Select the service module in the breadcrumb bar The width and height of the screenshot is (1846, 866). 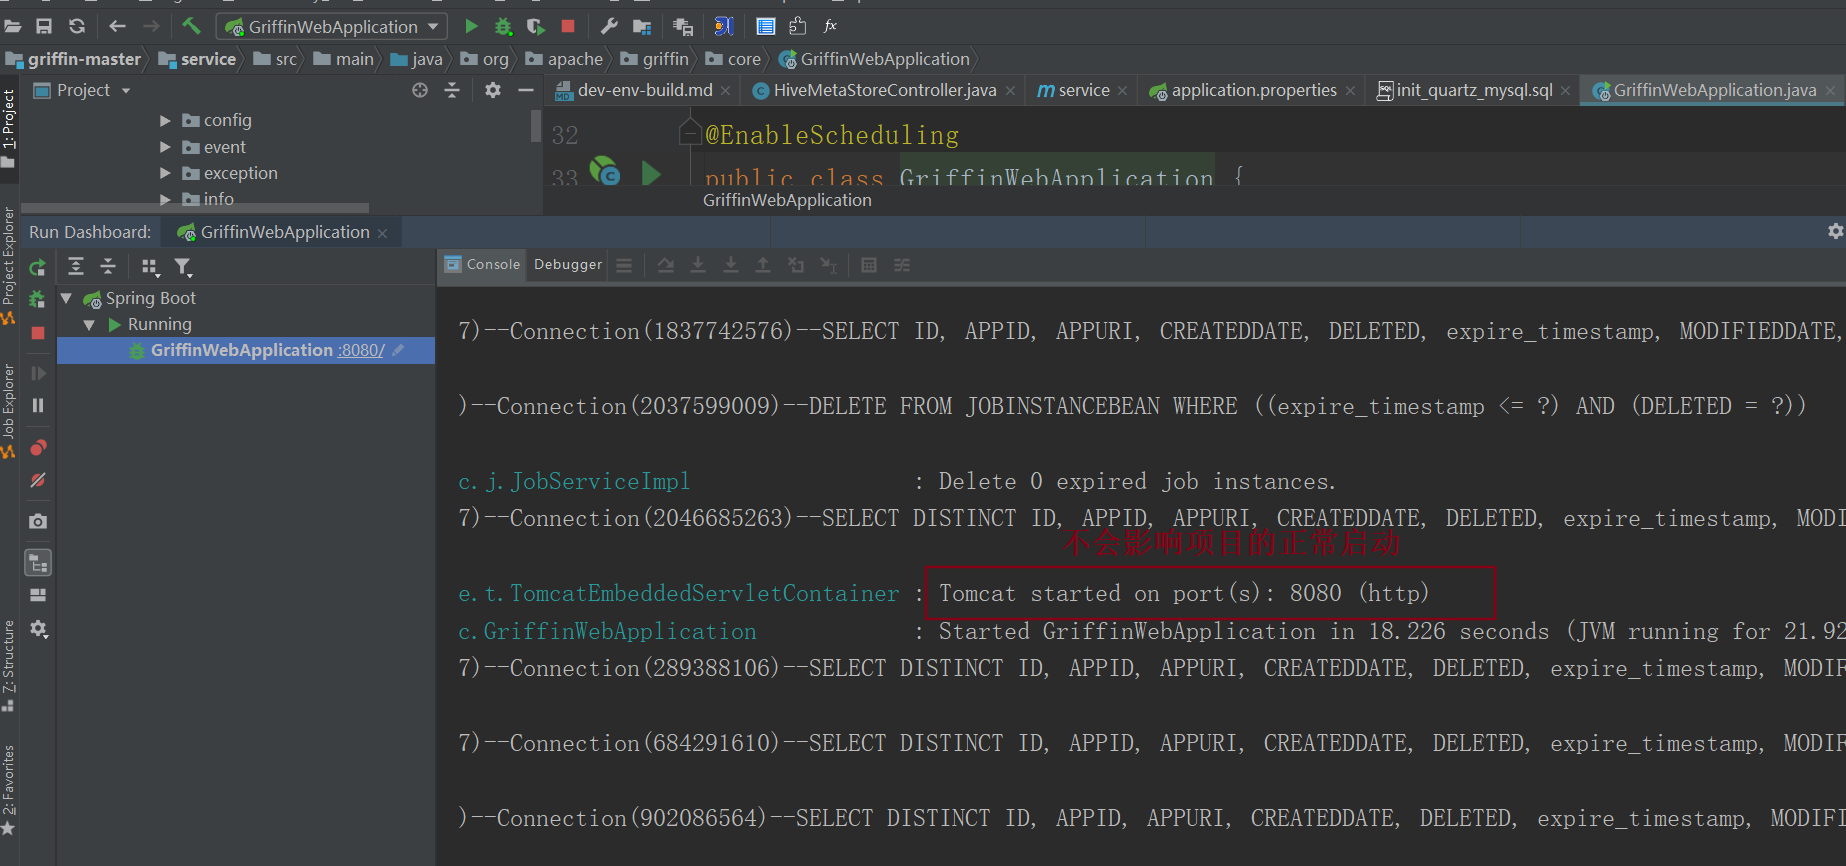(198, 59)
